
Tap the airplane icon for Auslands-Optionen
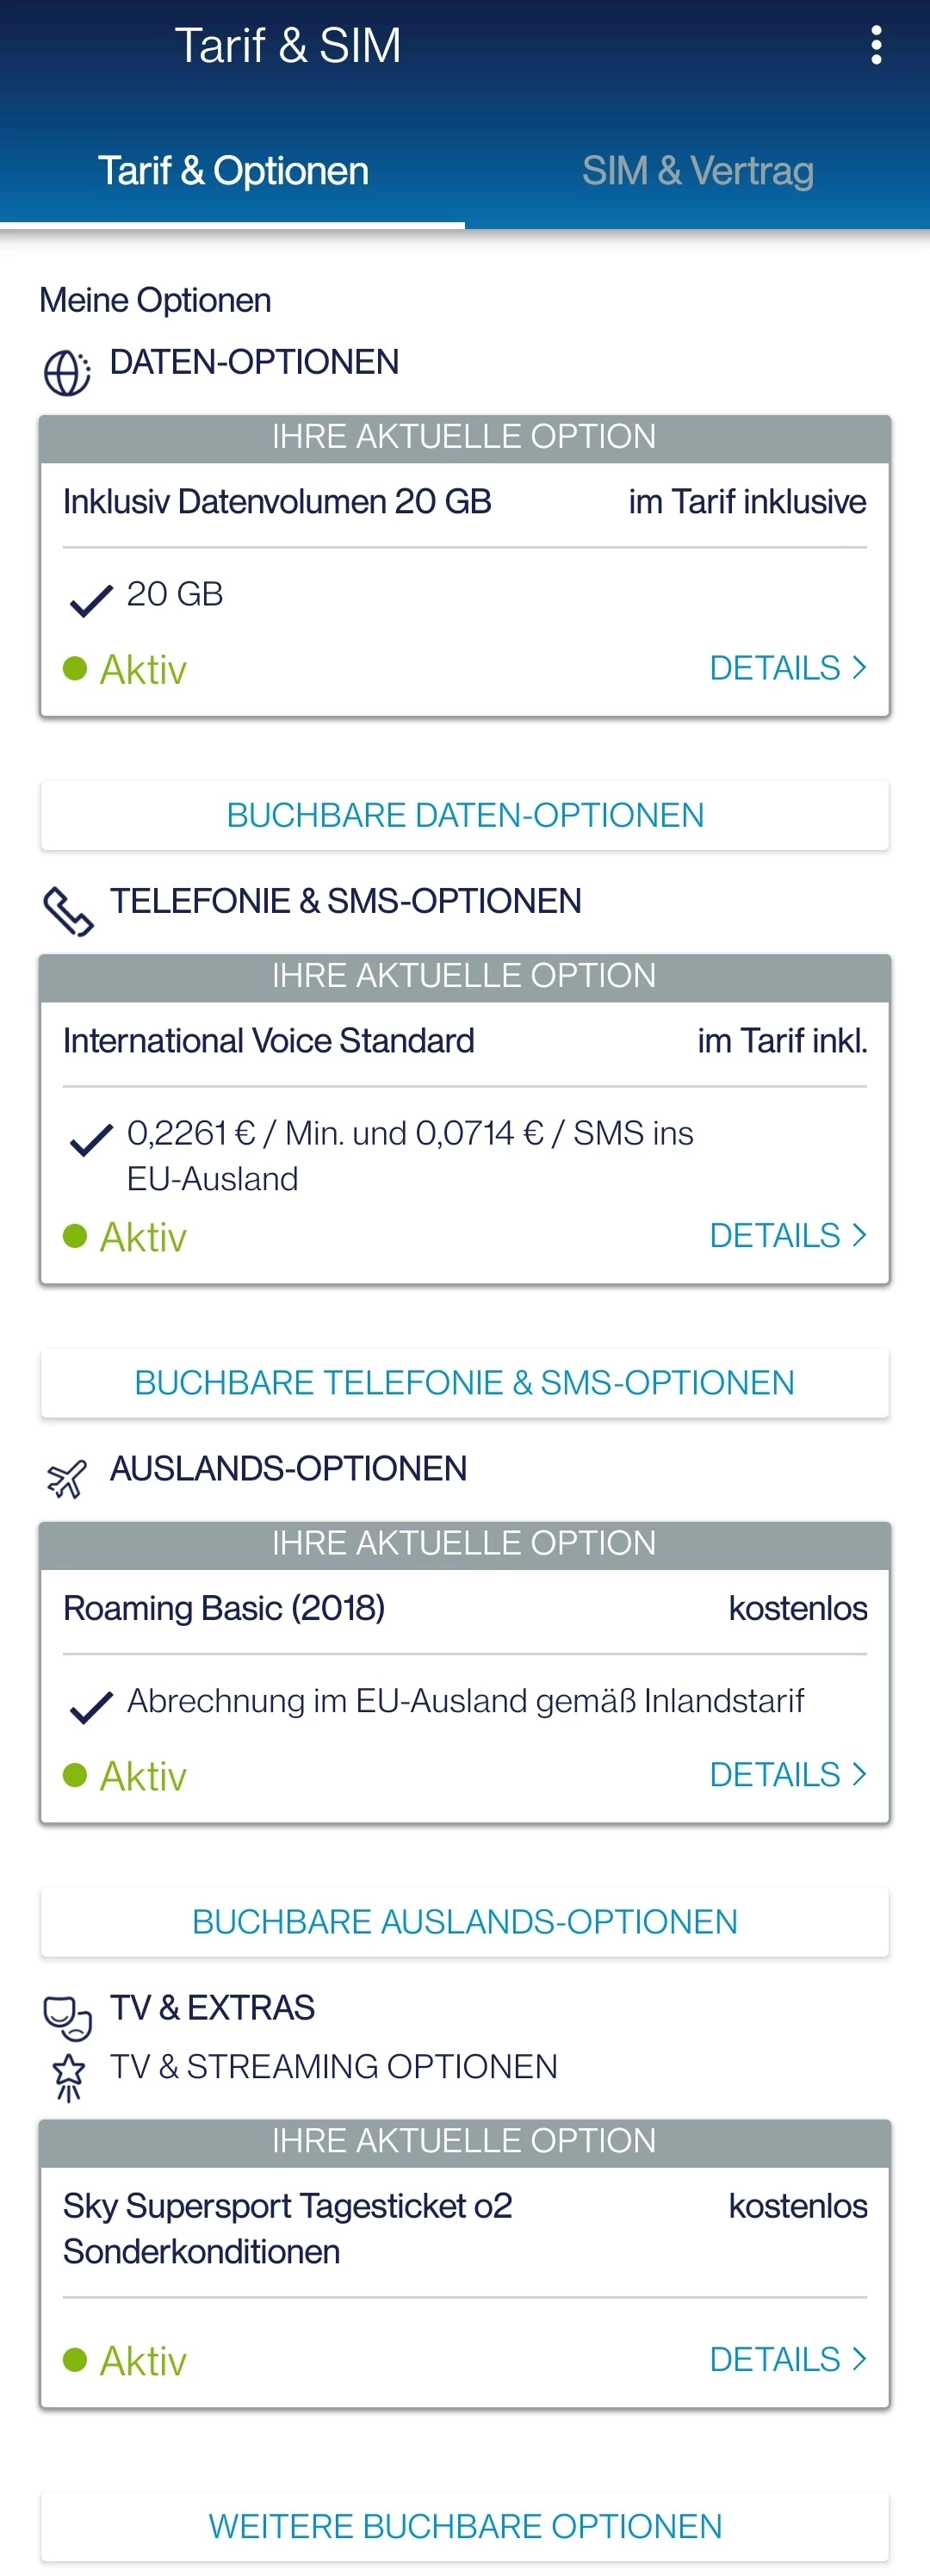click(x=67, y=1478)
